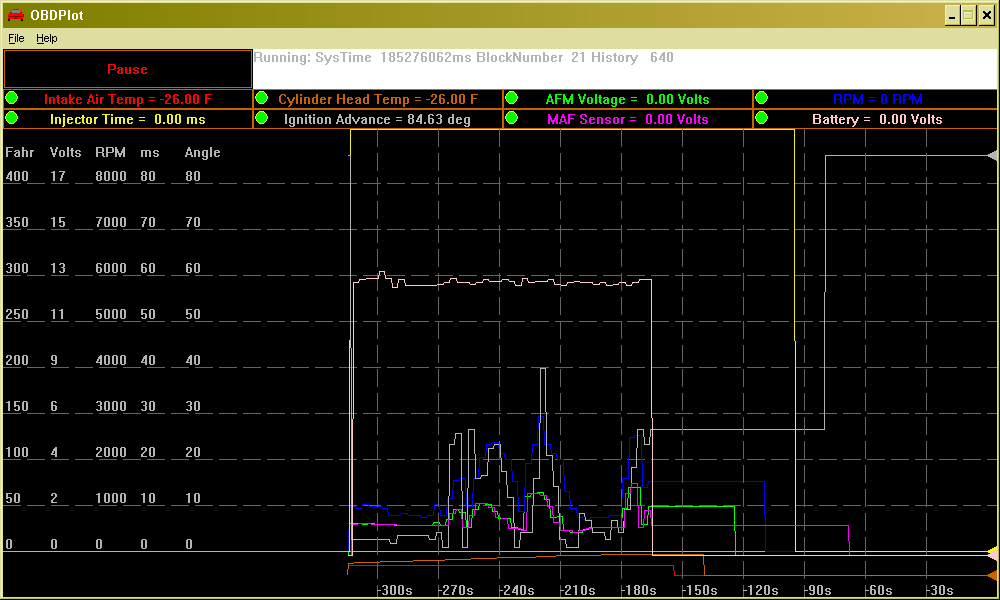Screen dimensions: 1000x600
Task: Toggle the green indicator beside Cylinder Head Temp
Action: point(262,98)
